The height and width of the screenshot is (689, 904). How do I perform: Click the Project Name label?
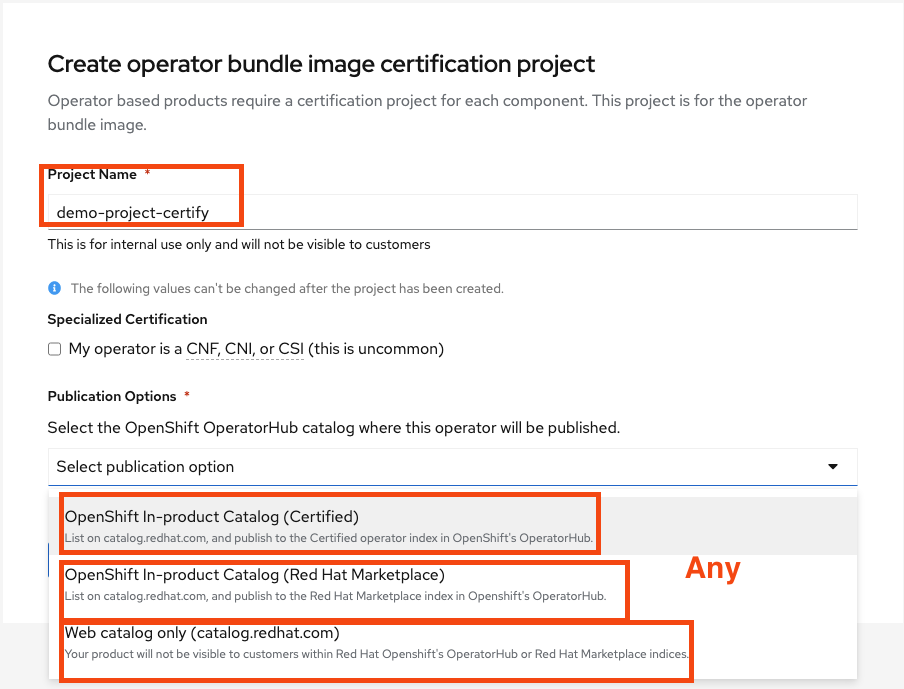(x=92, y=174)
